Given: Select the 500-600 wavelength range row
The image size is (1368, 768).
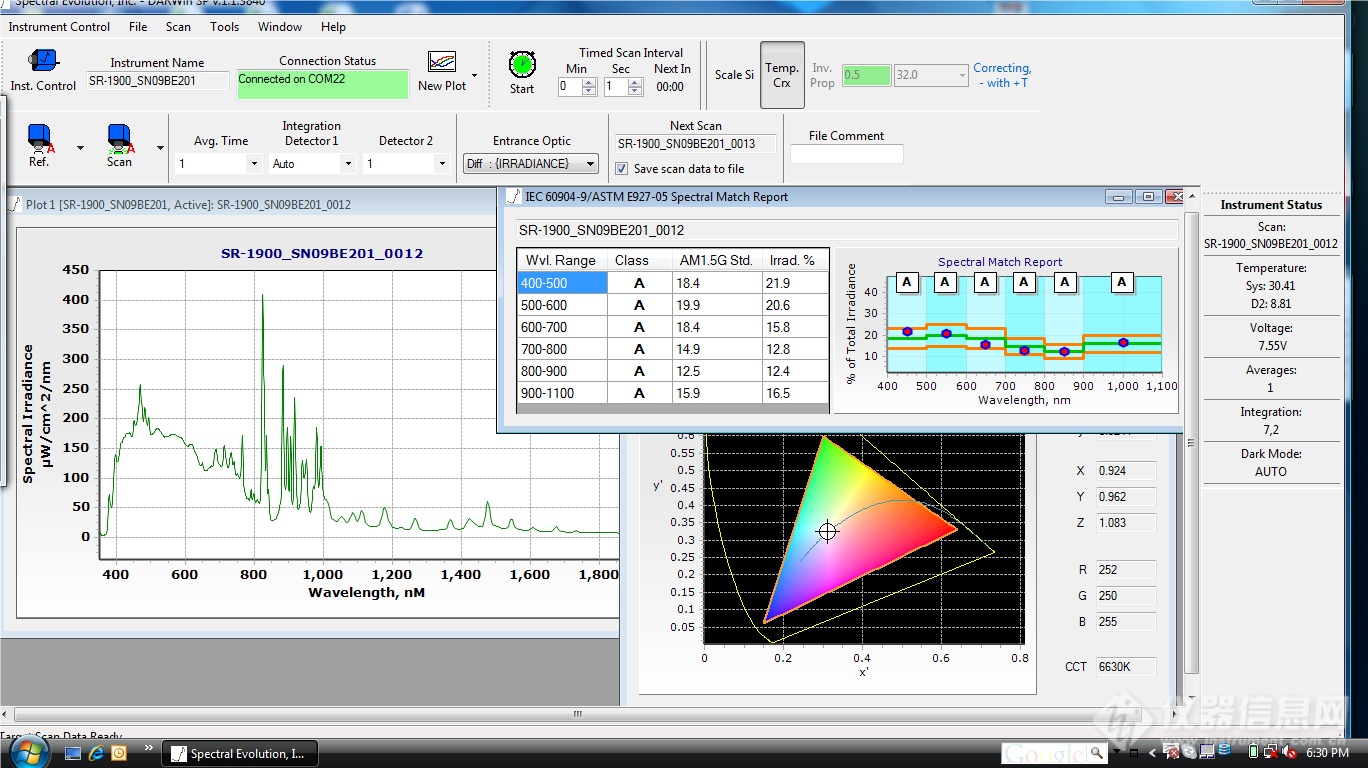Looking at the screenshot, I should click(x=672, y=305).
